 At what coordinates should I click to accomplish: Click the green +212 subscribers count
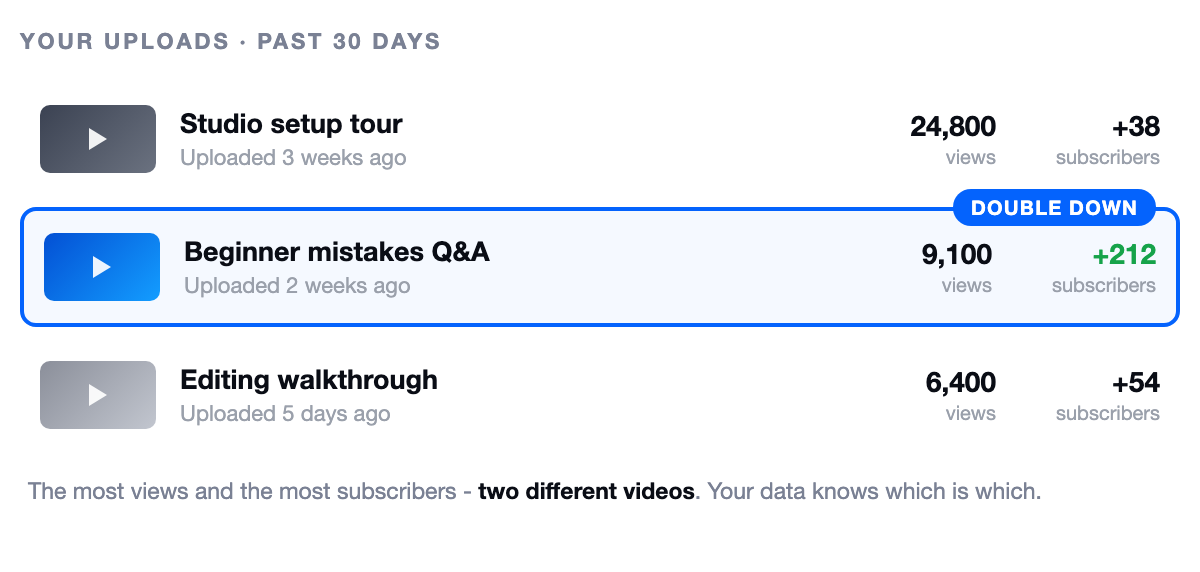1124,255
